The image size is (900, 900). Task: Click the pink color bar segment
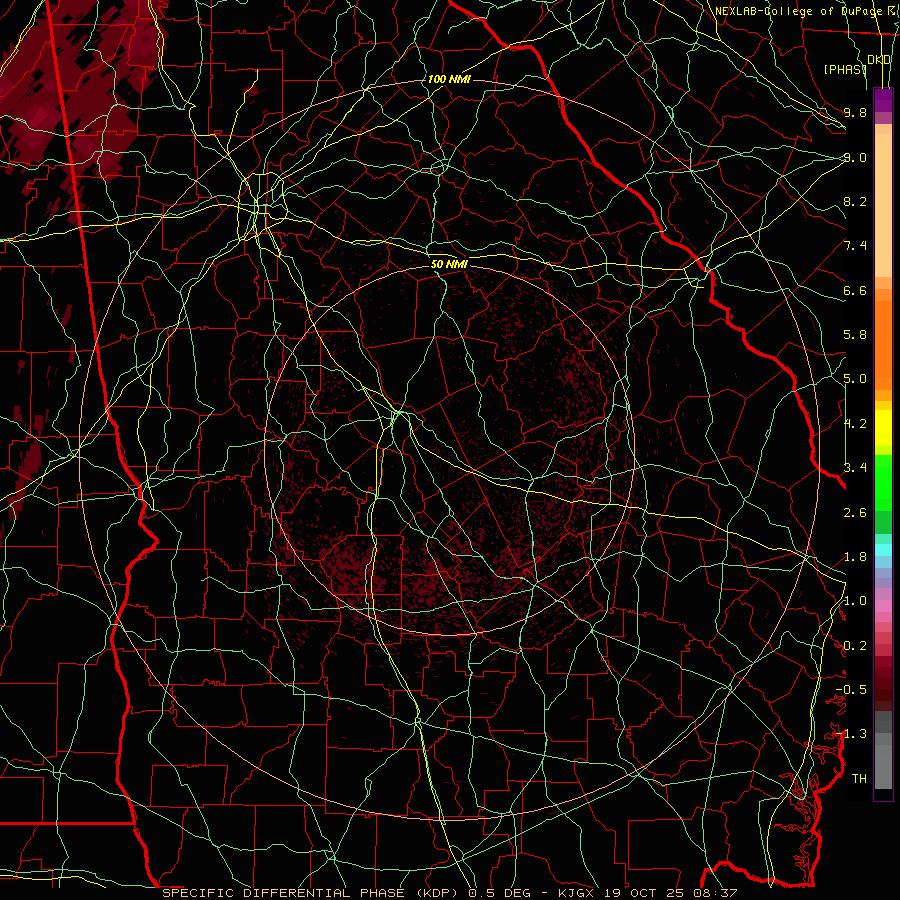tap(883, 606)
